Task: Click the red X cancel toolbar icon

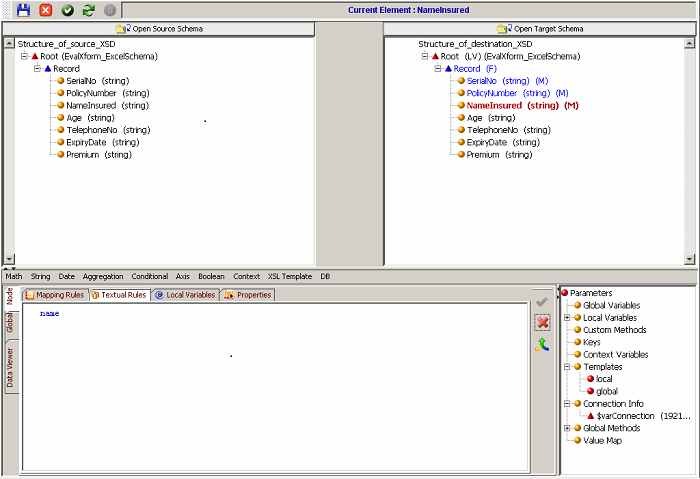Action: 46,10
